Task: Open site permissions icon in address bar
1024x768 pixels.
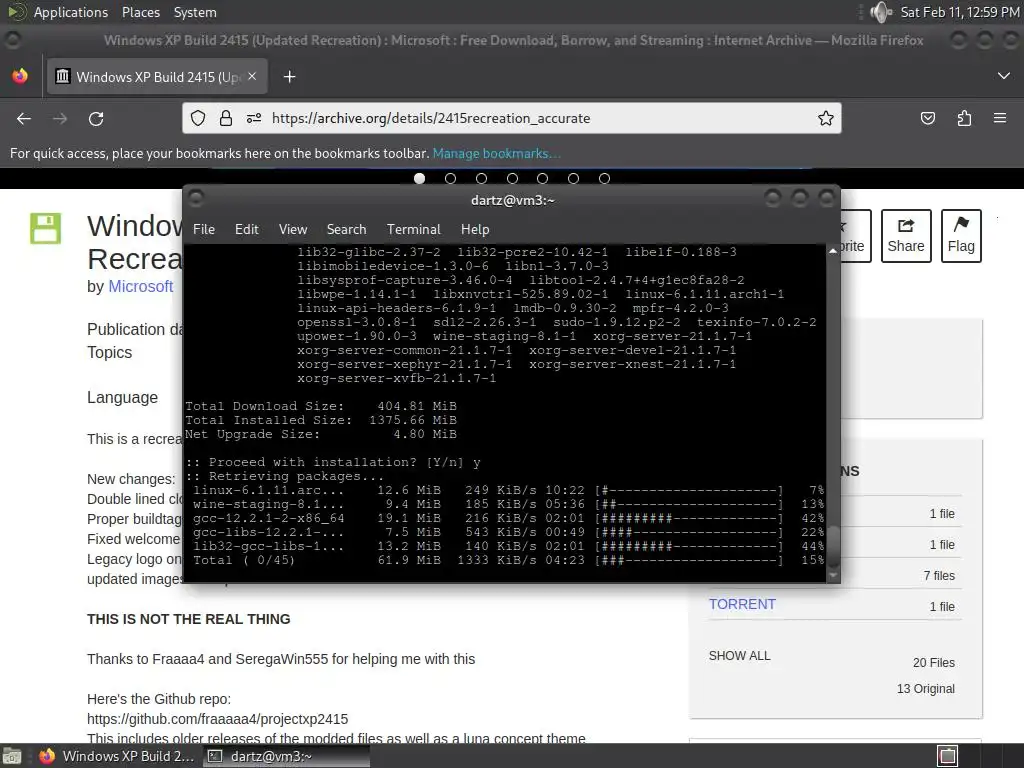Action: pos(254,118)
